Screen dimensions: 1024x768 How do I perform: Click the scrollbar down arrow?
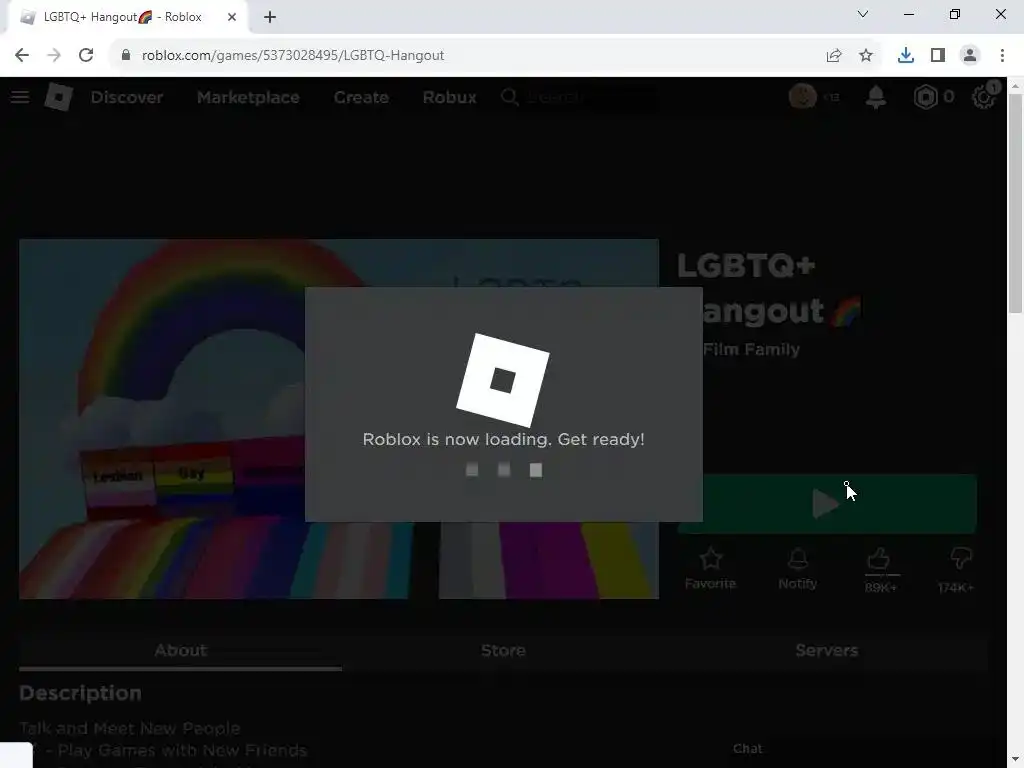coord(1015,760)
